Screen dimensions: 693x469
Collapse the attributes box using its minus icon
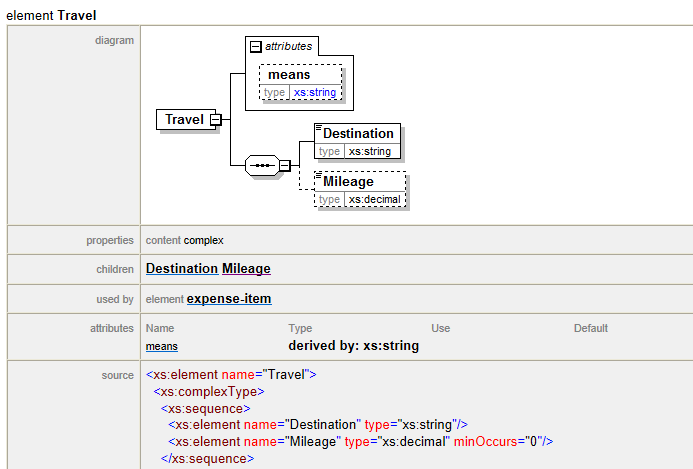pos(256,46)
